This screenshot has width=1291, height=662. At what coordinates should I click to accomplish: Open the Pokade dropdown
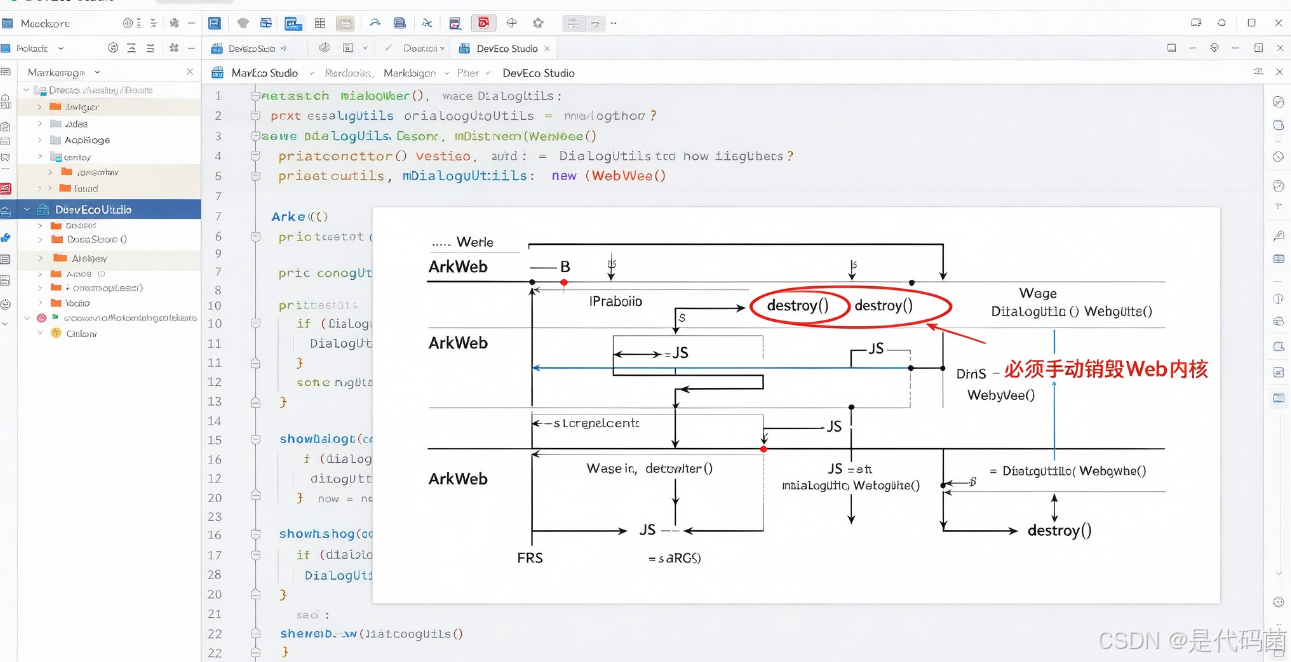[61, 48]
